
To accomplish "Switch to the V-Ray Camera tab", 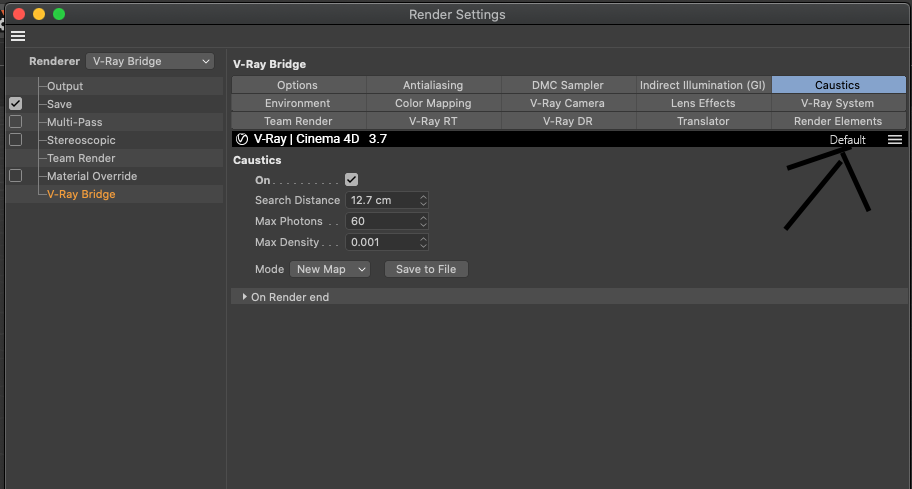I will coord(568,103).
